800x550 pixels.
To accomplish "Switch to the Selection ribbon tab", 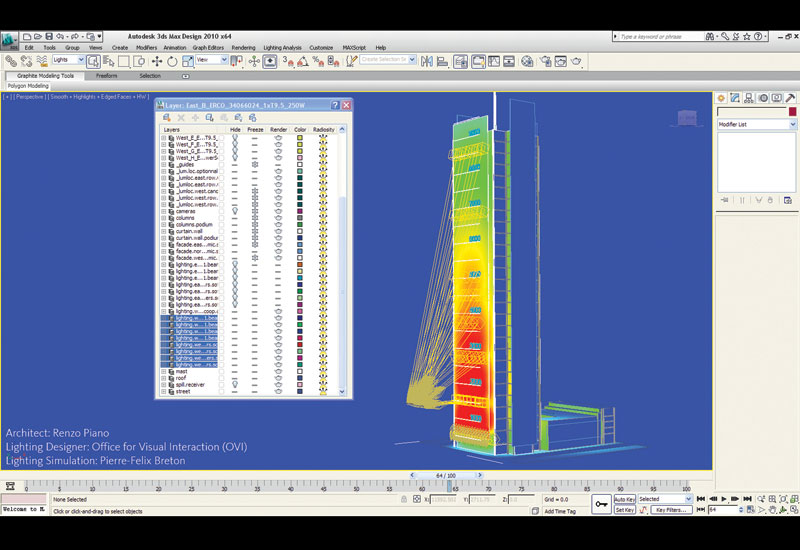I will click(150, 76).
